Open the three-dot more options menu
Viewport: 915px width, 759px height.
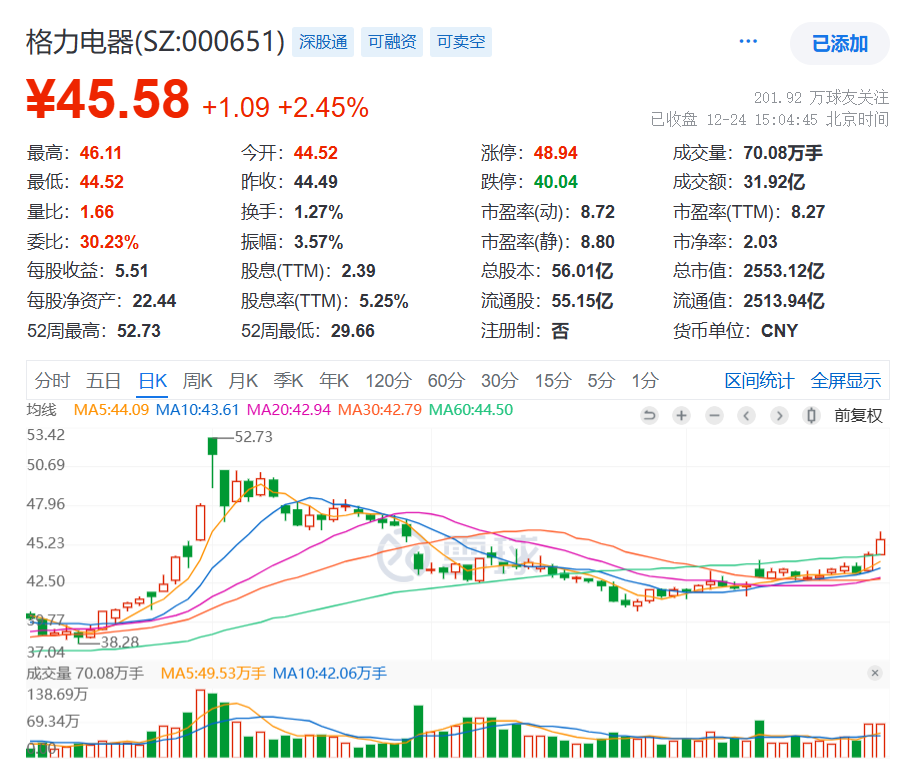(x=748, y=41)
